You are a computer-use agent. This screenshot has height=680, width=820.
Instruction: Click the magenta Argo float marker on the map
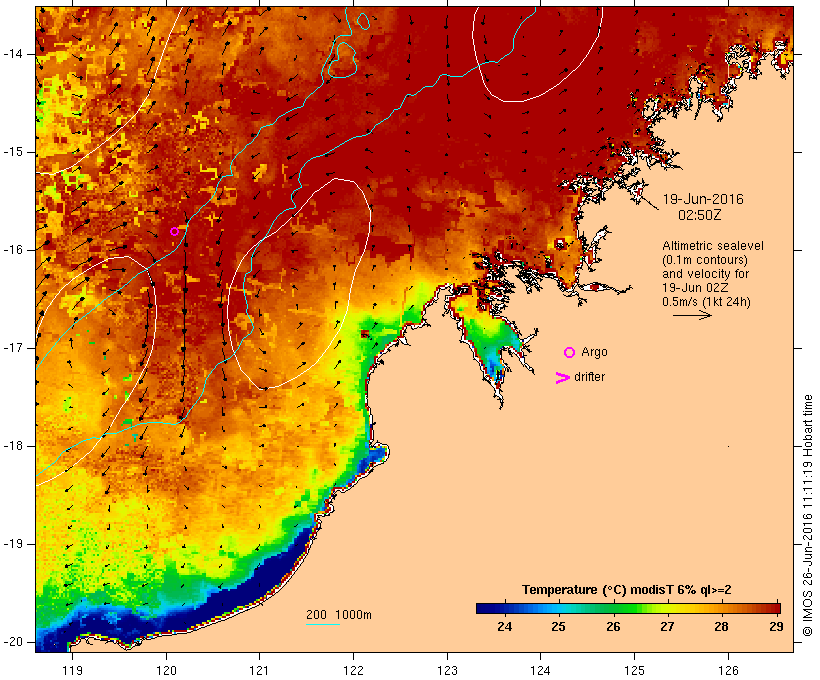point(175,231)
